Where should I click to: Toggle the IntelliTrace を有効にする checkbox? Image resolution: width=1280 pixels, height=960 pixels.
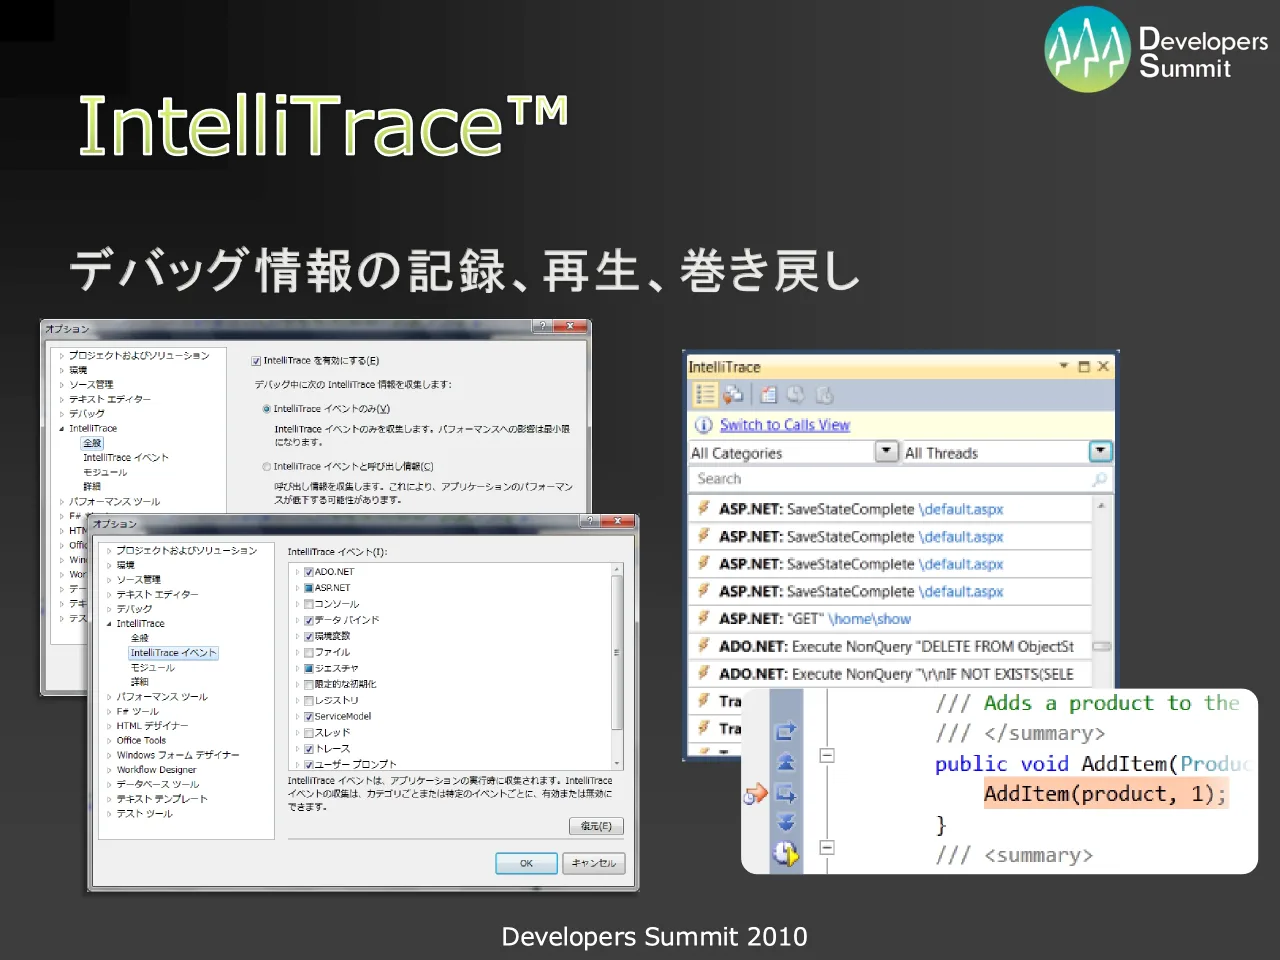[256, 361]
